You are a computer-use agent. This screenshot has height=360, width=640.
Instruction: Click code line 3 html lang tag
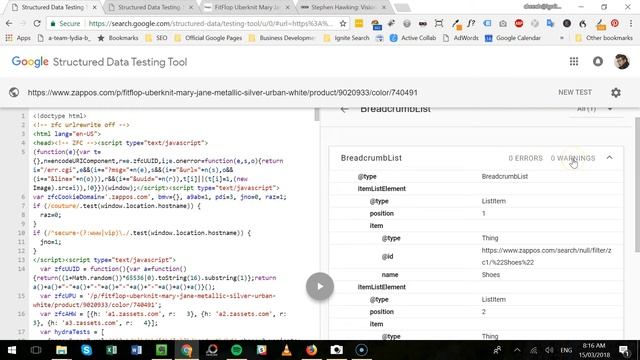(67, 134)
